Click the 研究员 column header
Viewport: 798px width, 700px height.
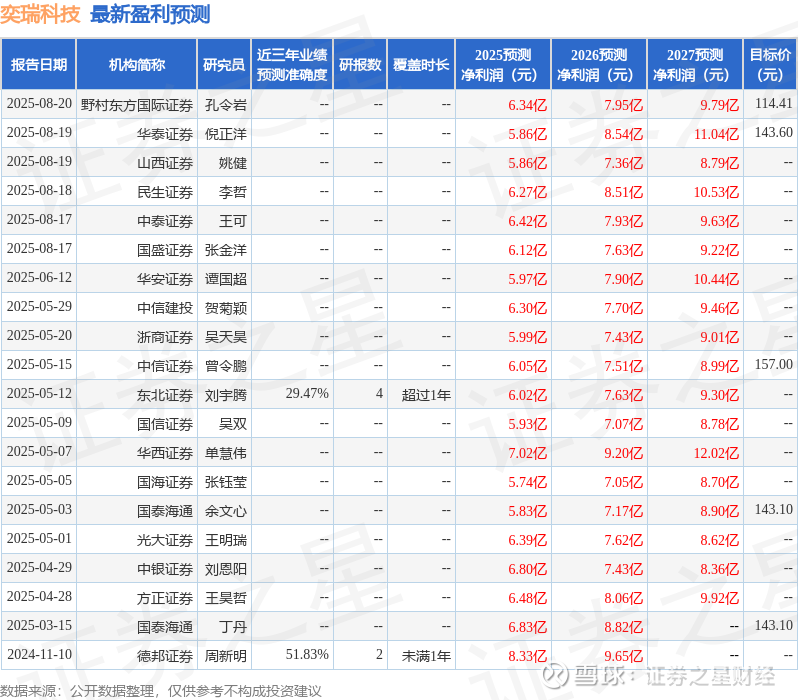224,65
